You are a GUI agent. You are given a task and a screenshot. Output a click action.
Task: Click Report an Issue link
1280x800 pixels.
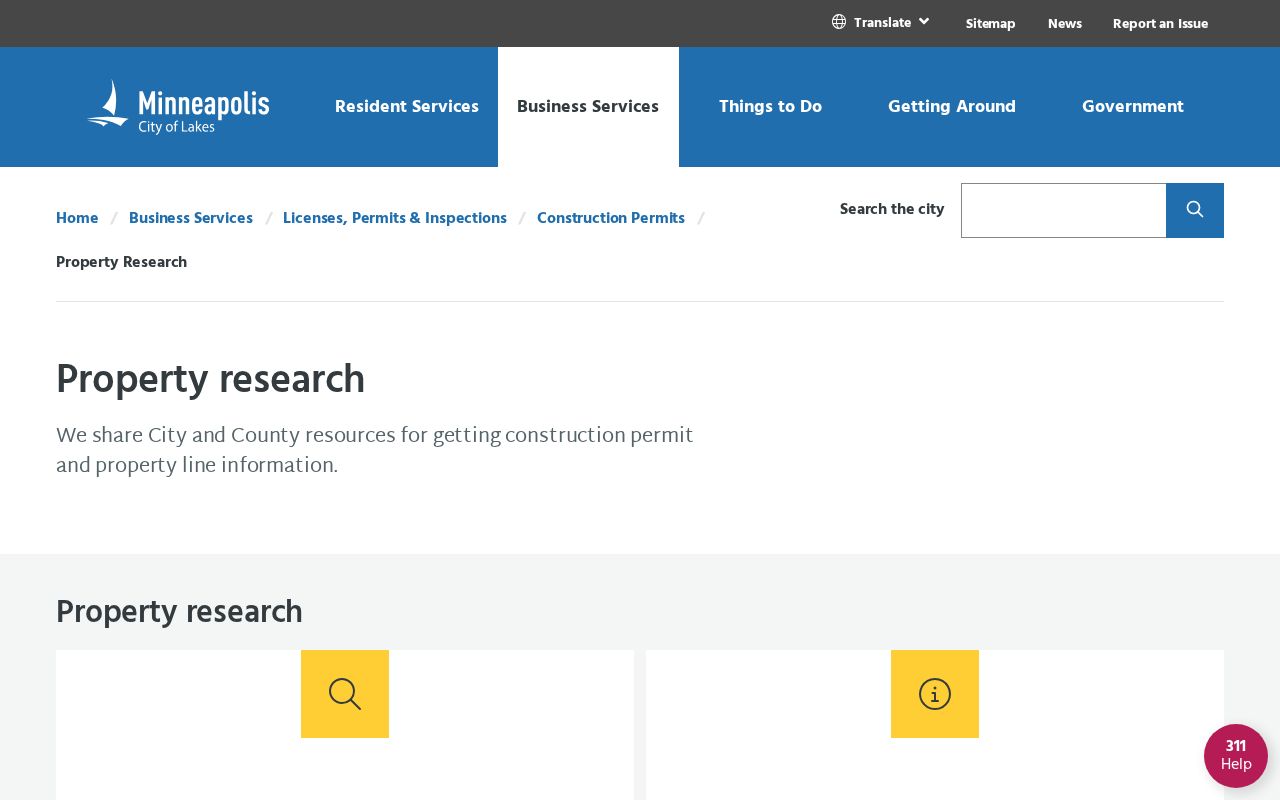(1160, 23)
